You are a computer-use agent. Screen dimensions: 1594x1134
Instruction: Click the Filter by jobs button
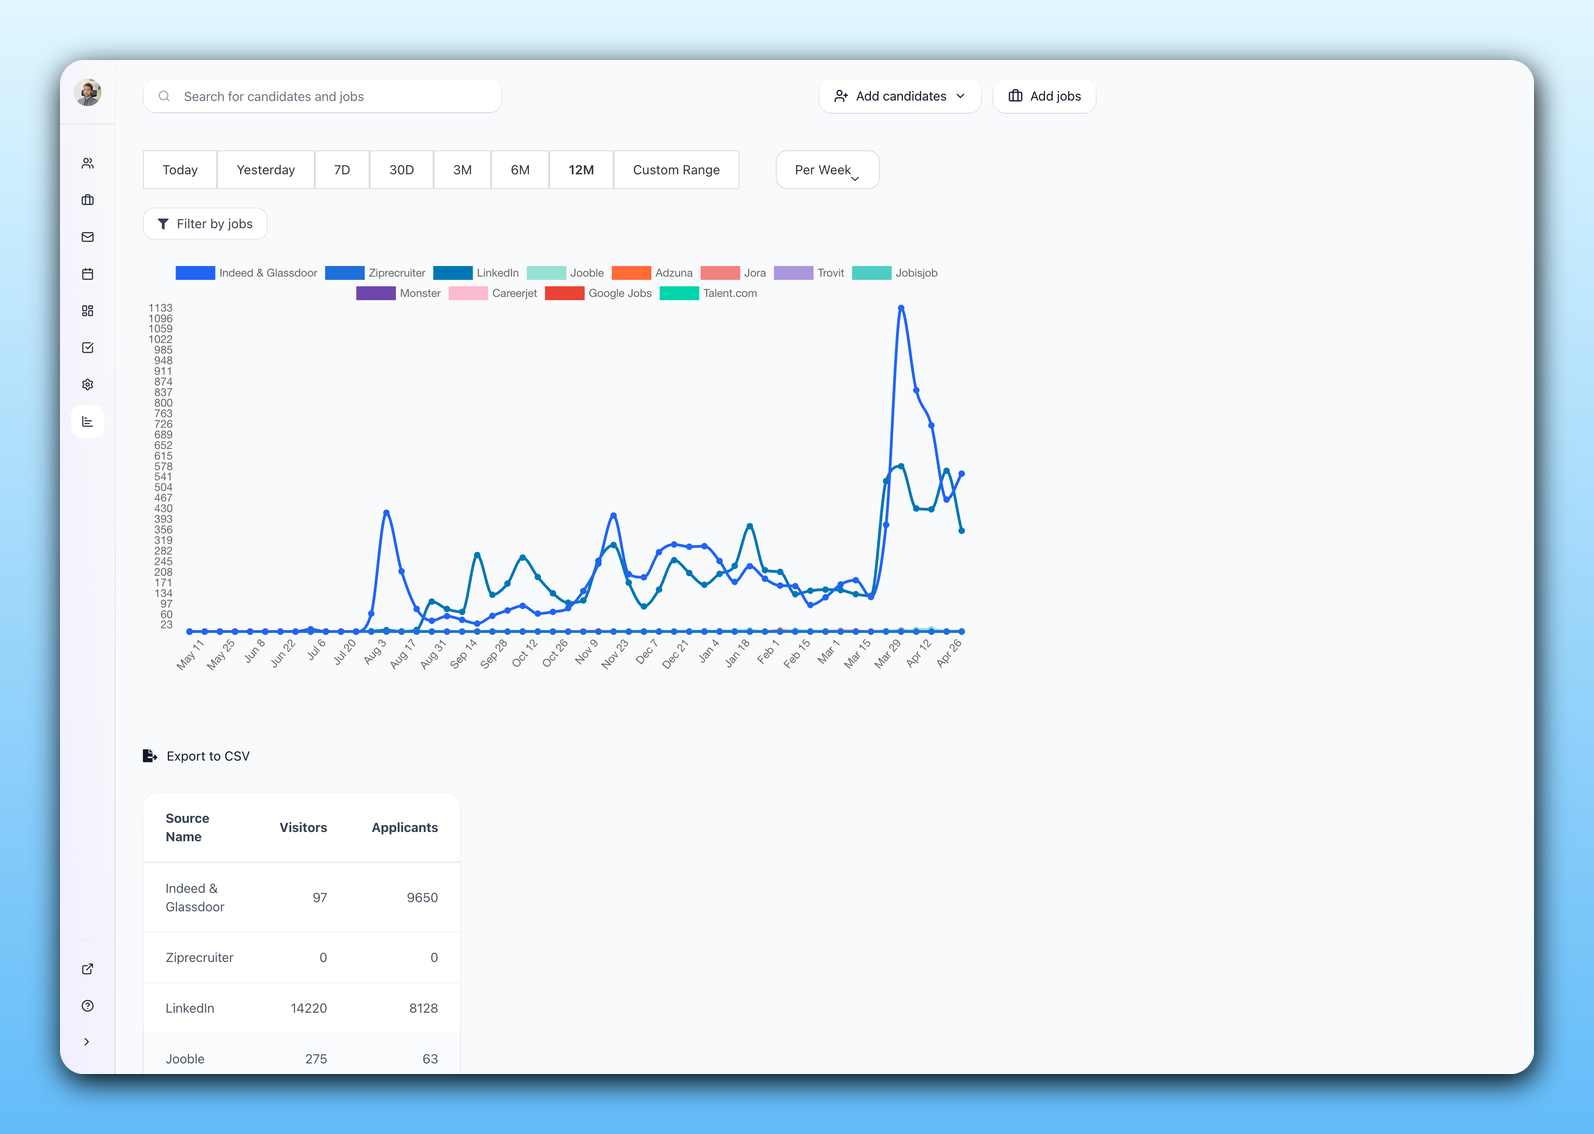(x=205, y=224)
